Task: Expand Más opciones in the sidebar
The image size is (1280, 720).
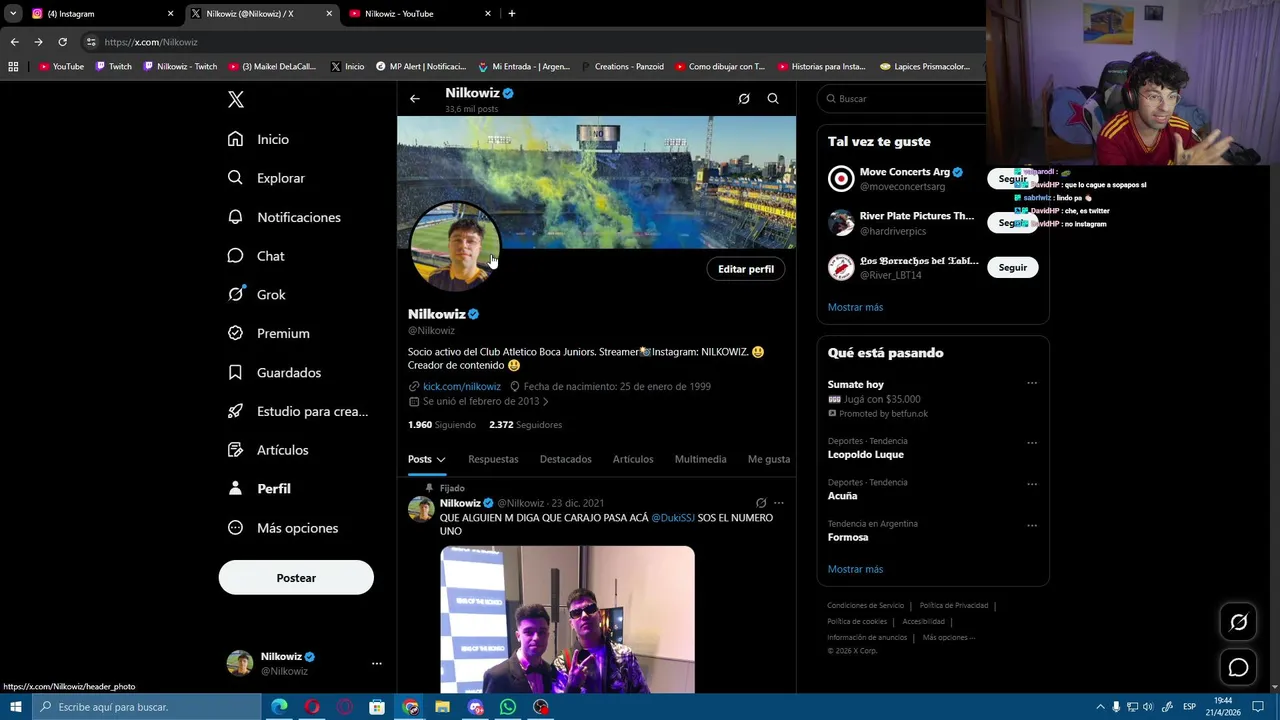Action: pos(283,528)
